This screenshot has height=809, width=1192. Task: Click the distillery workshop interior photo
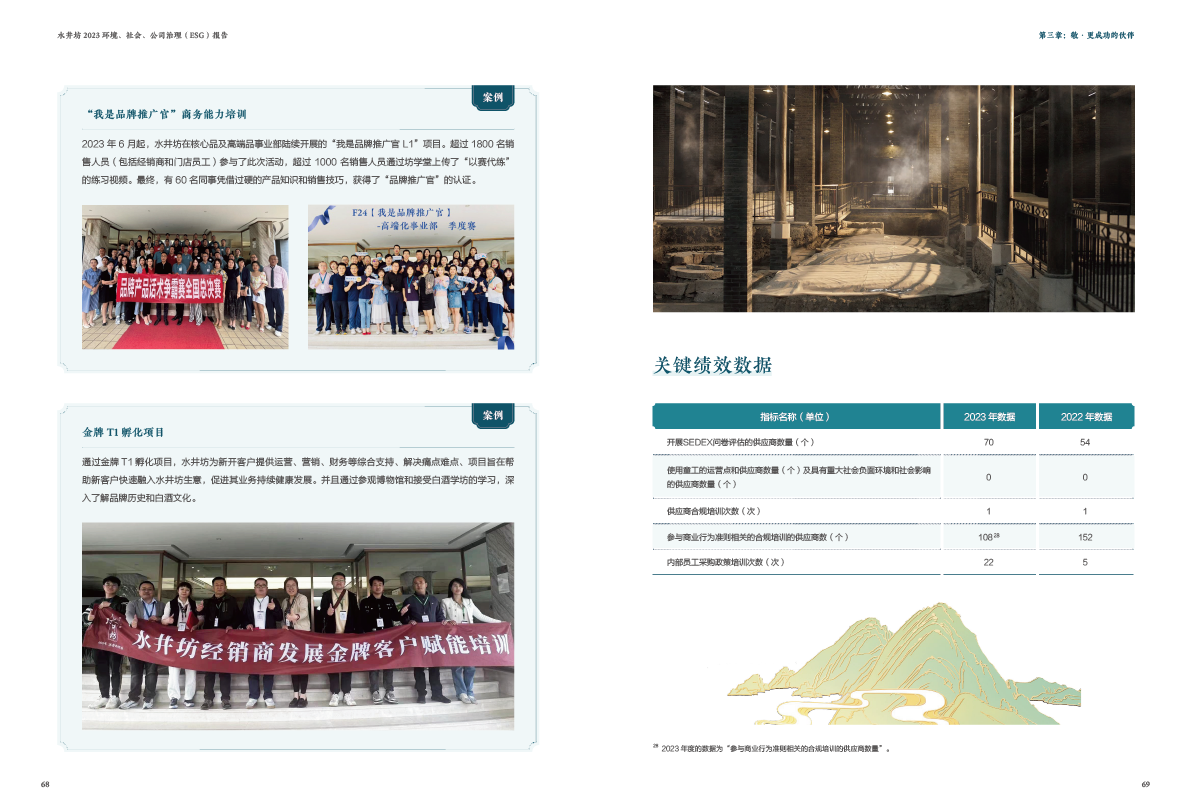point(893,198)
